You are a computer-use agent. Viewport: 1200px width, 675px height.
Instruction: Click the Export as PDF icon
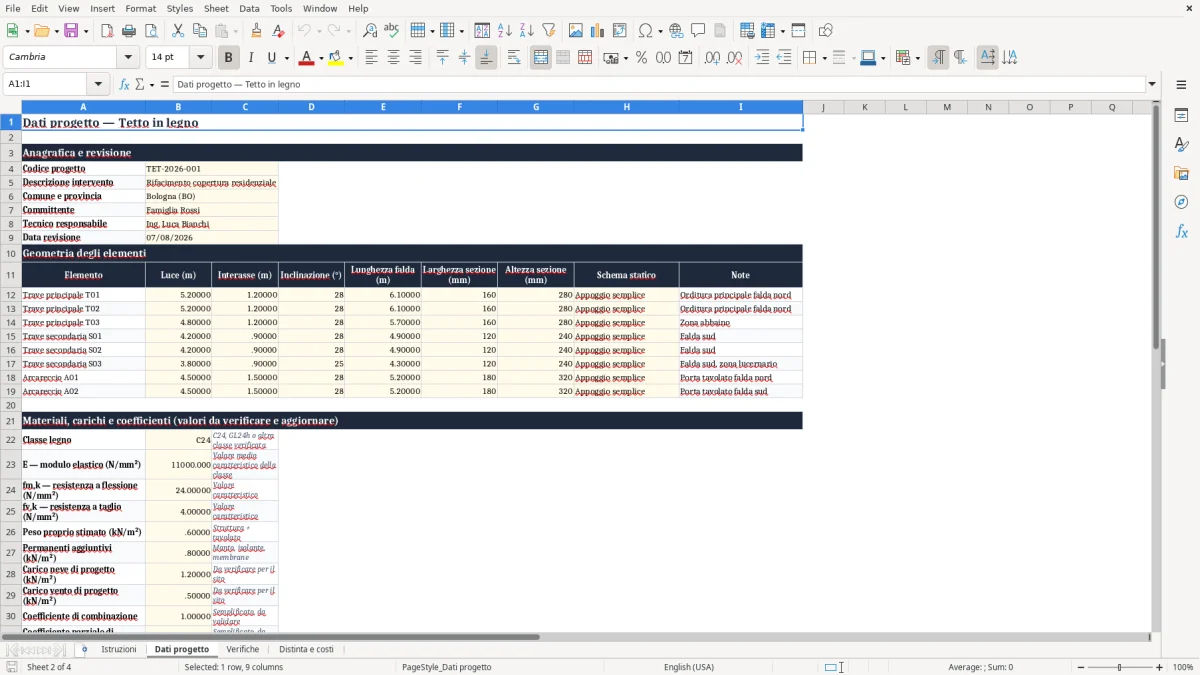pyautogui.click(x=107, y=31)
